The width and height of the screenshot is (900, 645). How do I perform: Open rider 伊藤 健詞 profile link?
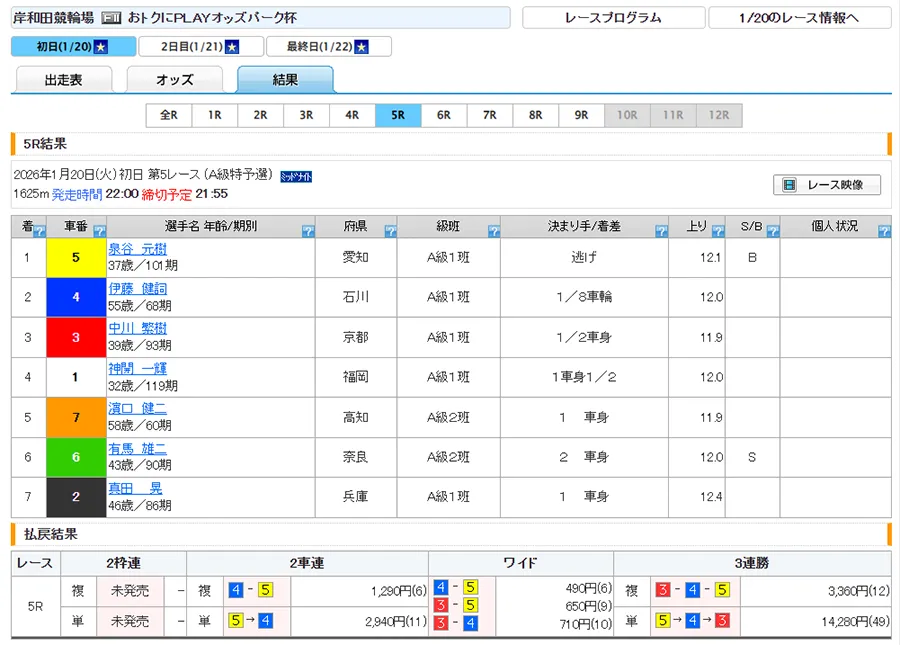(x=138, y=289)
